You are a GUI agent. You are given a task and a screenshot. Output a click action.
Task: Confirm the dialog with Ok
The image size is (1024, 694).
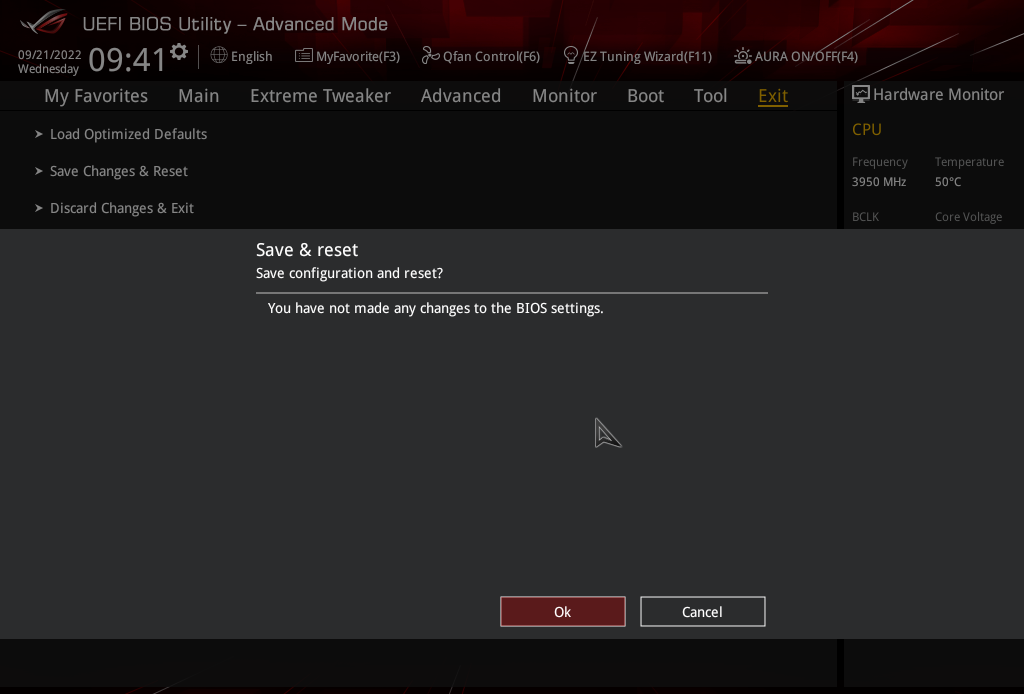[563, 612]
